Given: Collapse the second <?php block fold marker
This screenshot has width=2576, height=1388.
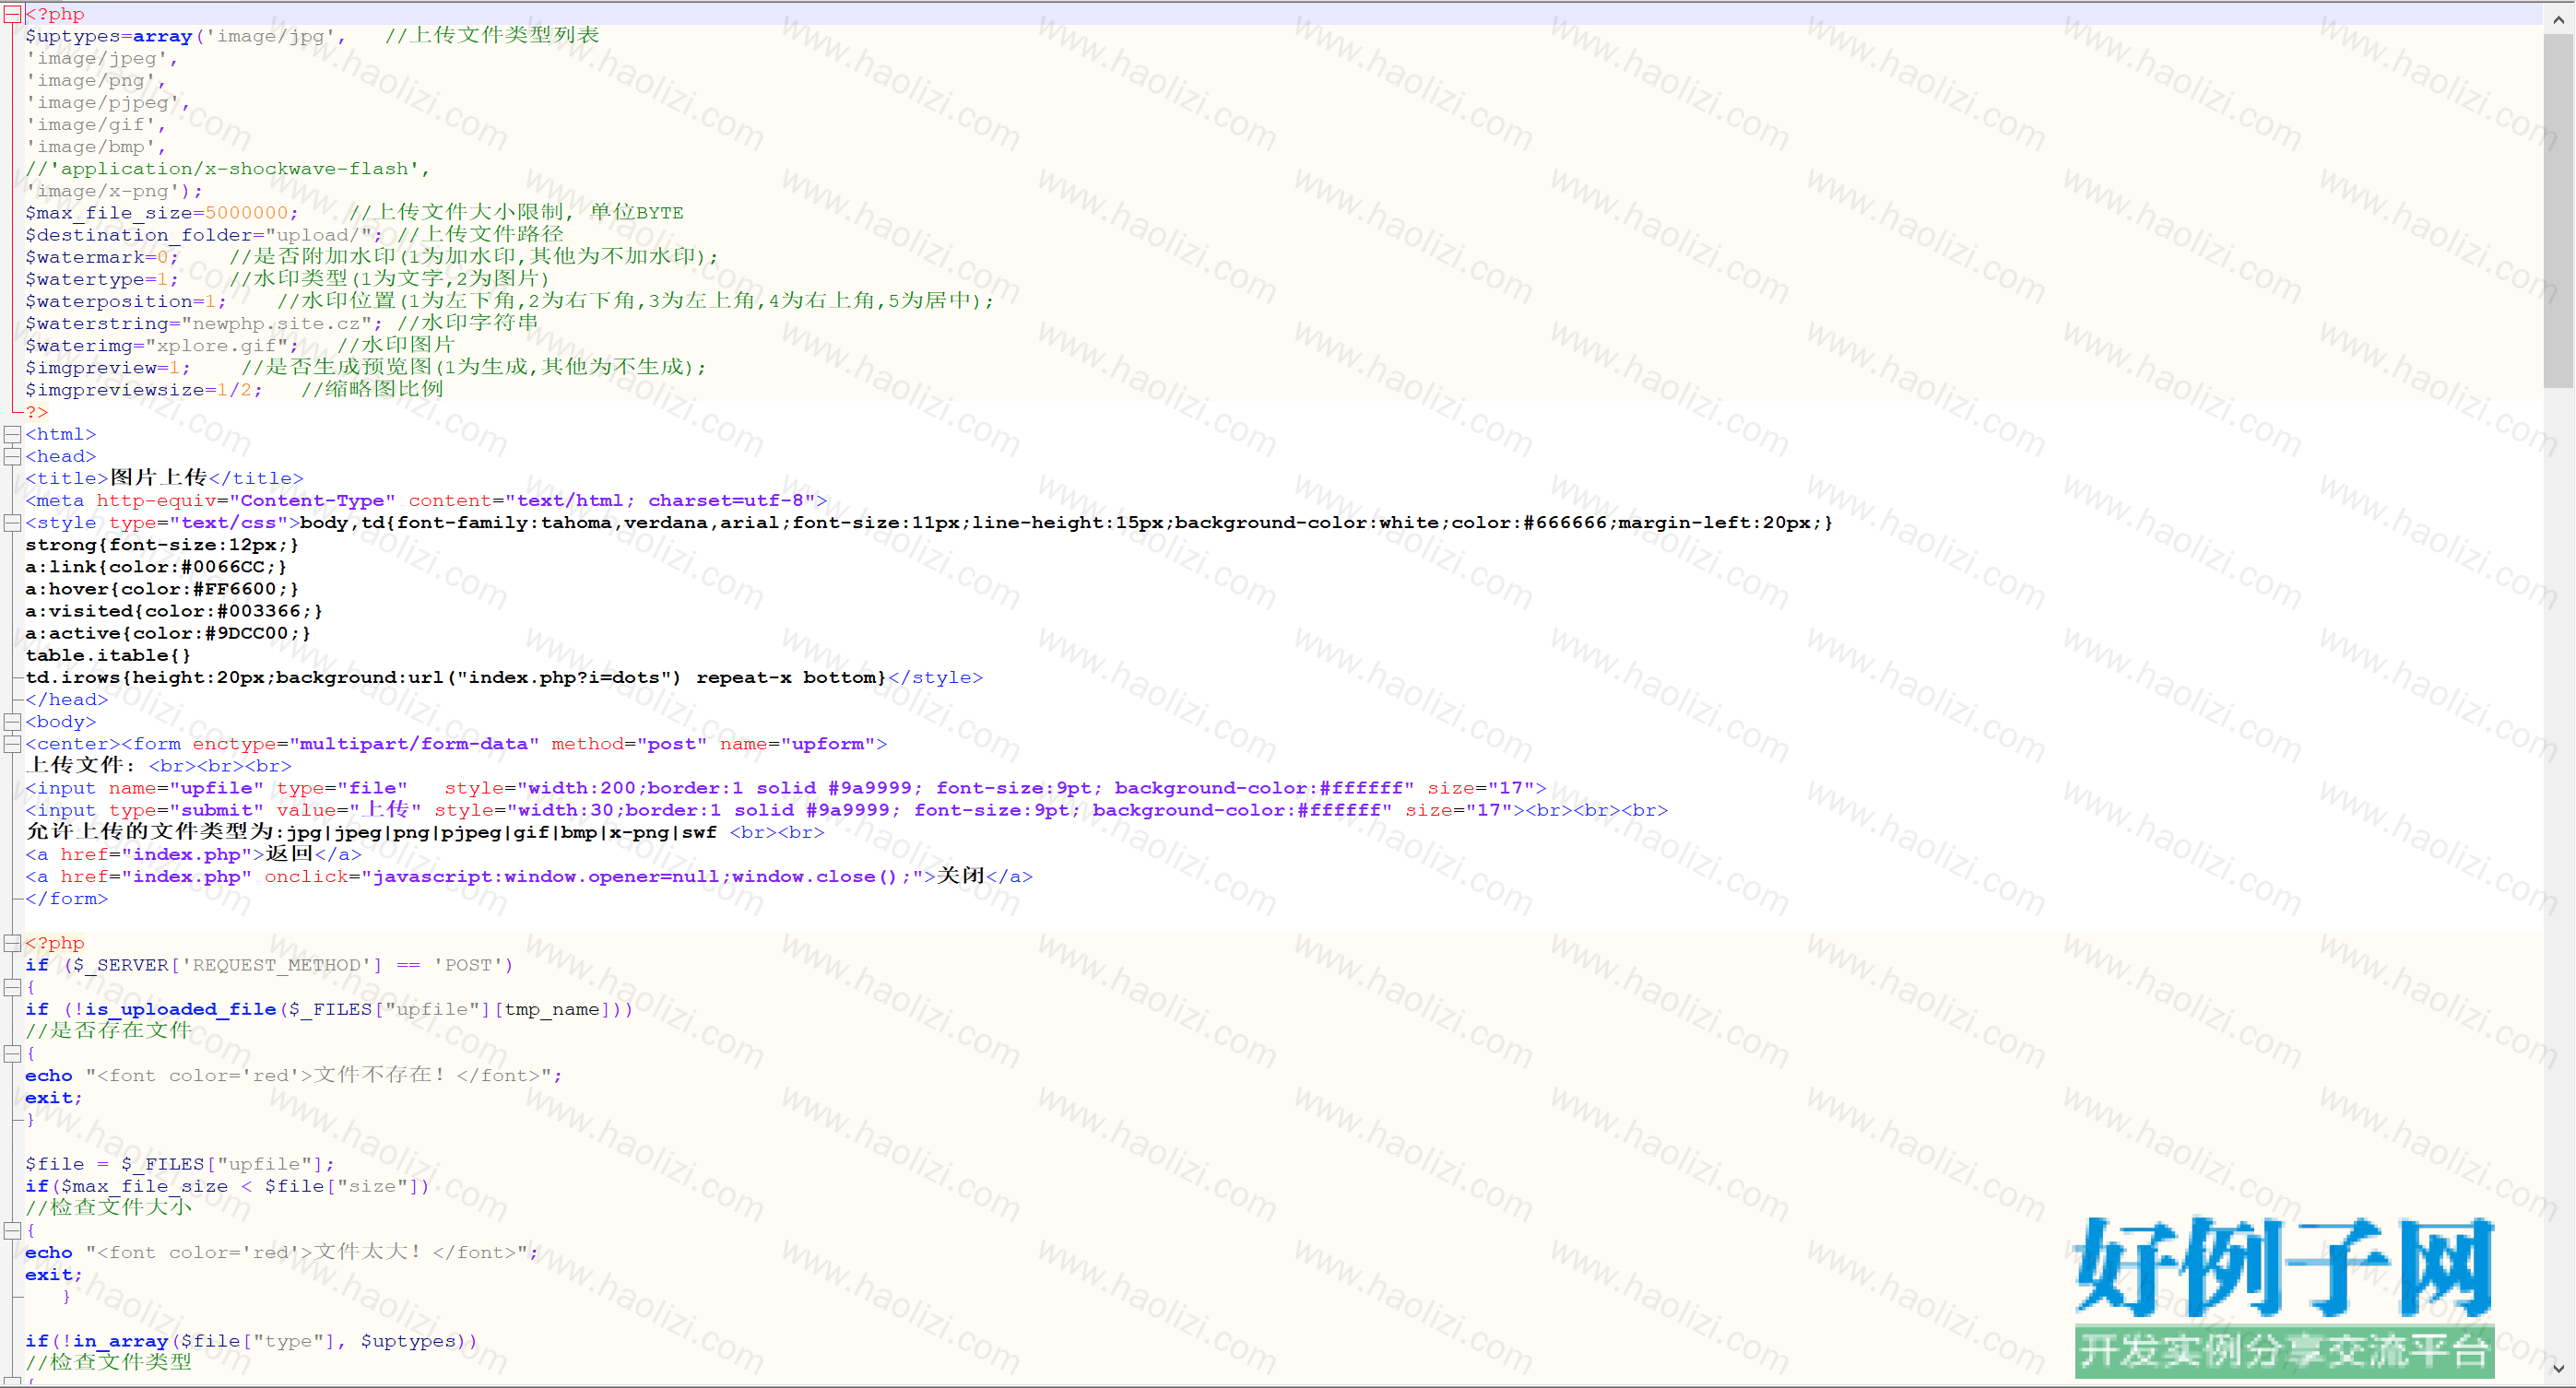Looking at the screenshot, I should [12, 942].
